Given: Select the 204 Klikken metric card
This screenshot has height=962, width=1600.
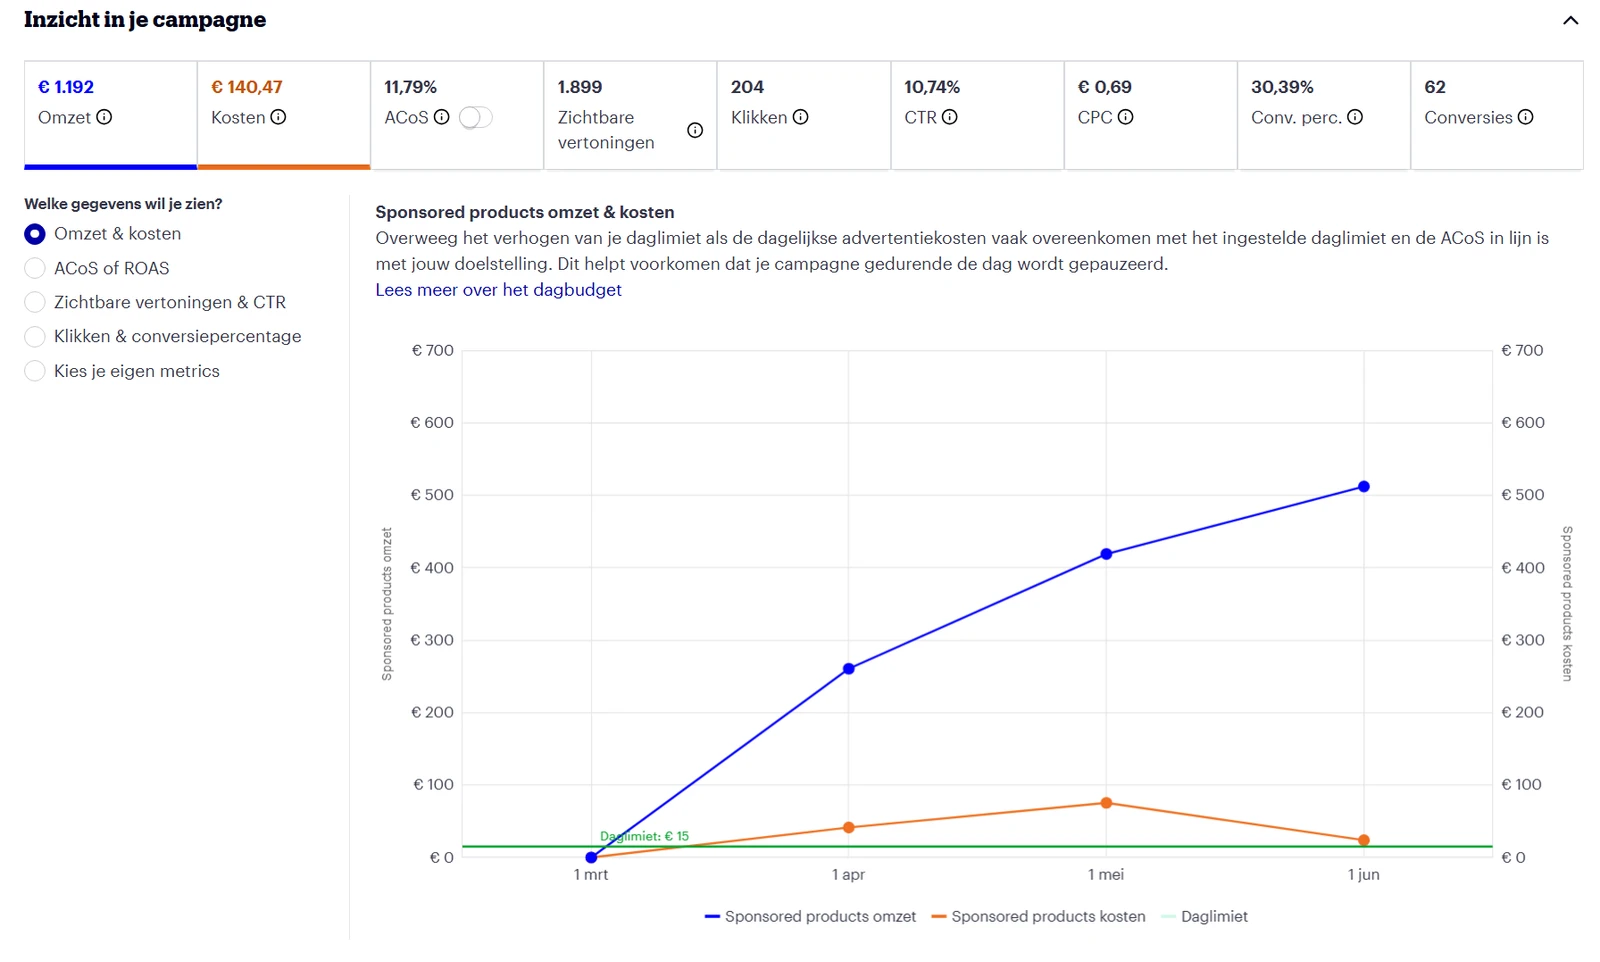Looking at the screenshot, I should tap(804, 115).
